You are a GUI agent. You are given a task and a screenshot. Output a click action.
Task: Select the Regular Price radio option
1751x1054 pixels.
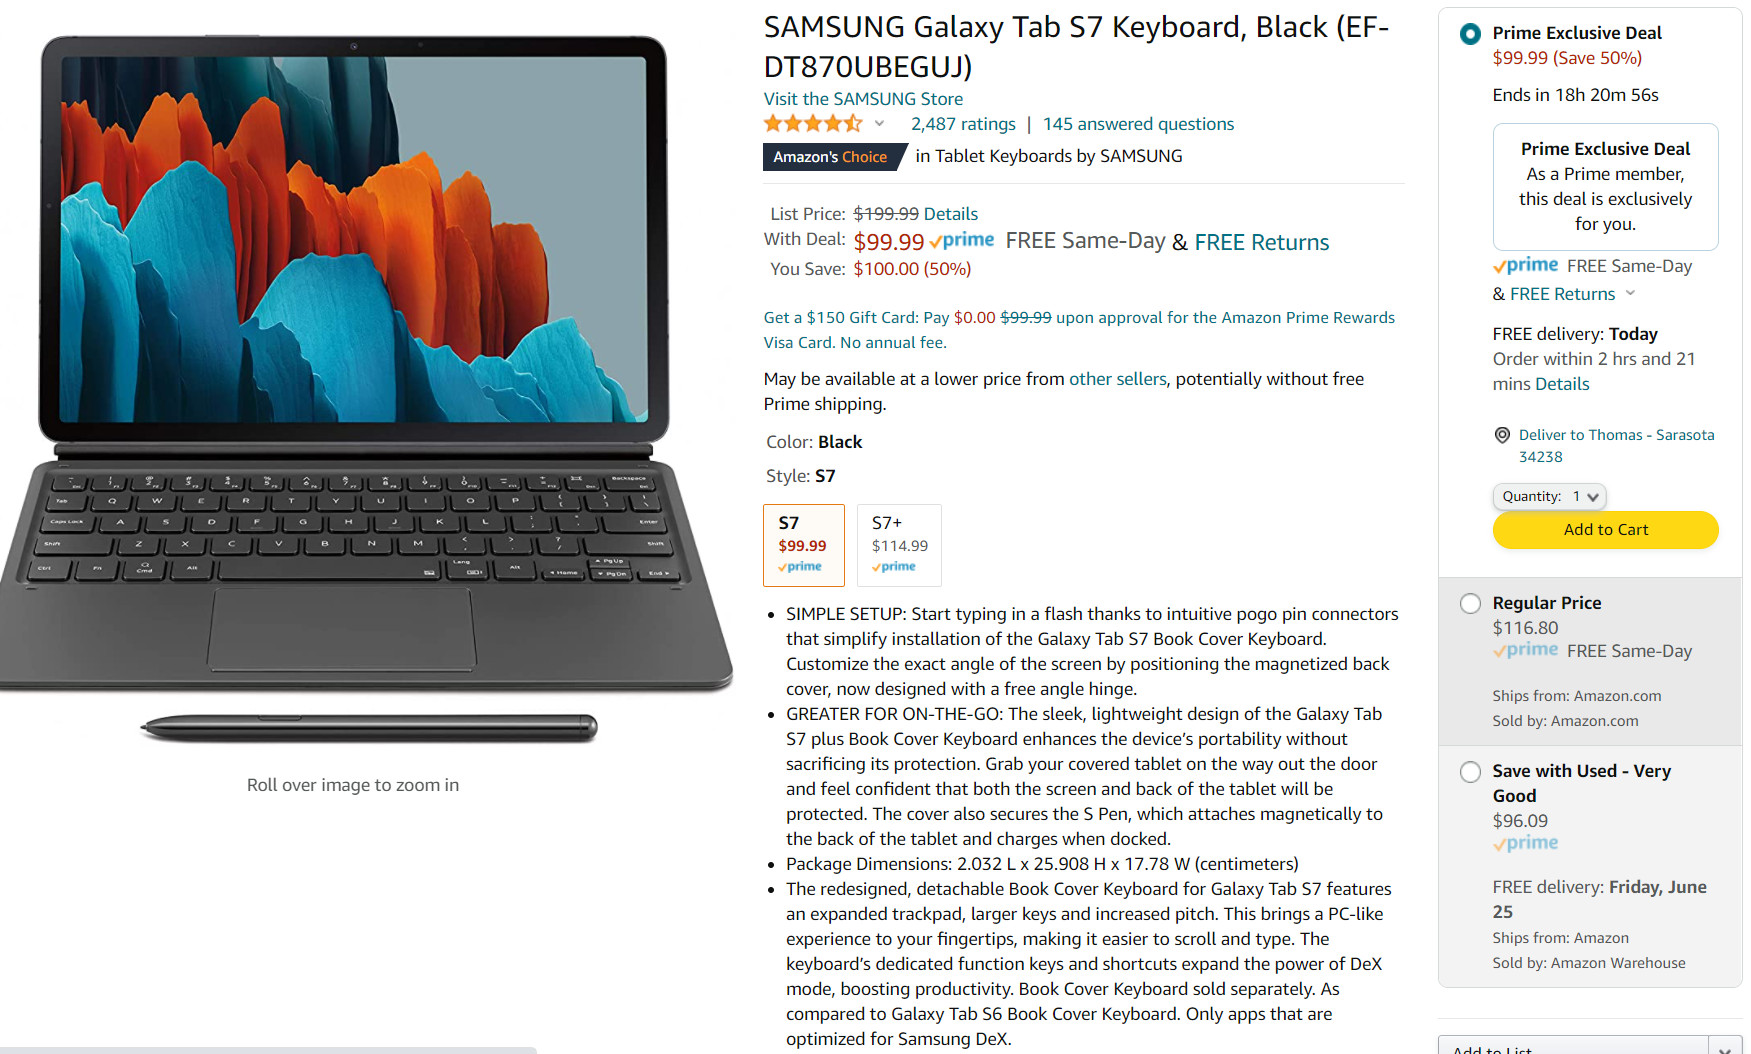click(1470, 603)
